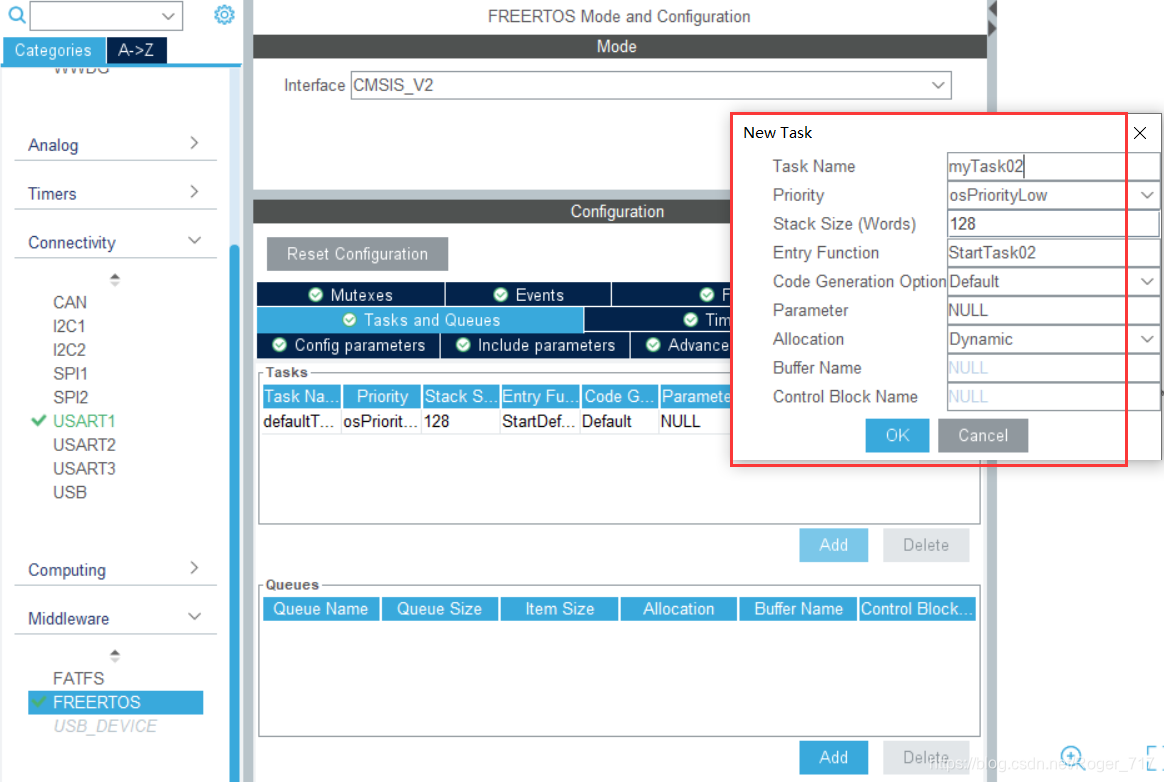This screenshot has width=1164, height=782.
Task: Open the Advanced settings tab
Action: click(681, 345)
